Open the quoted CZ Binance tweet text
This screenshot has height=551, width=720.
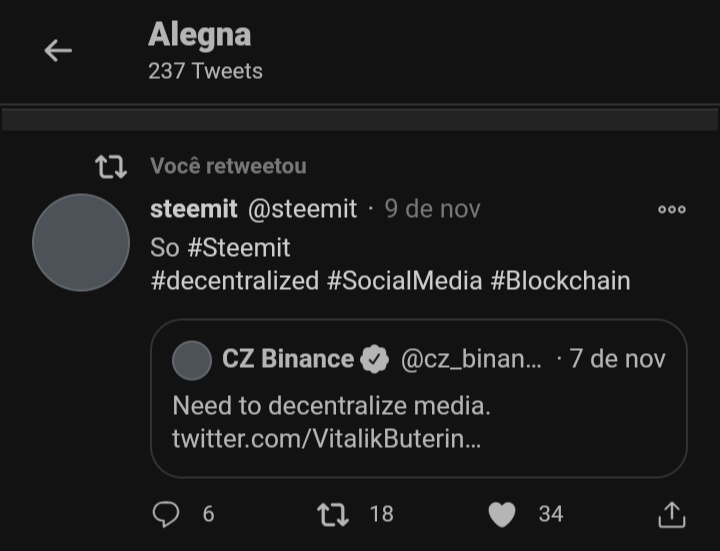(x=332, y=406)
